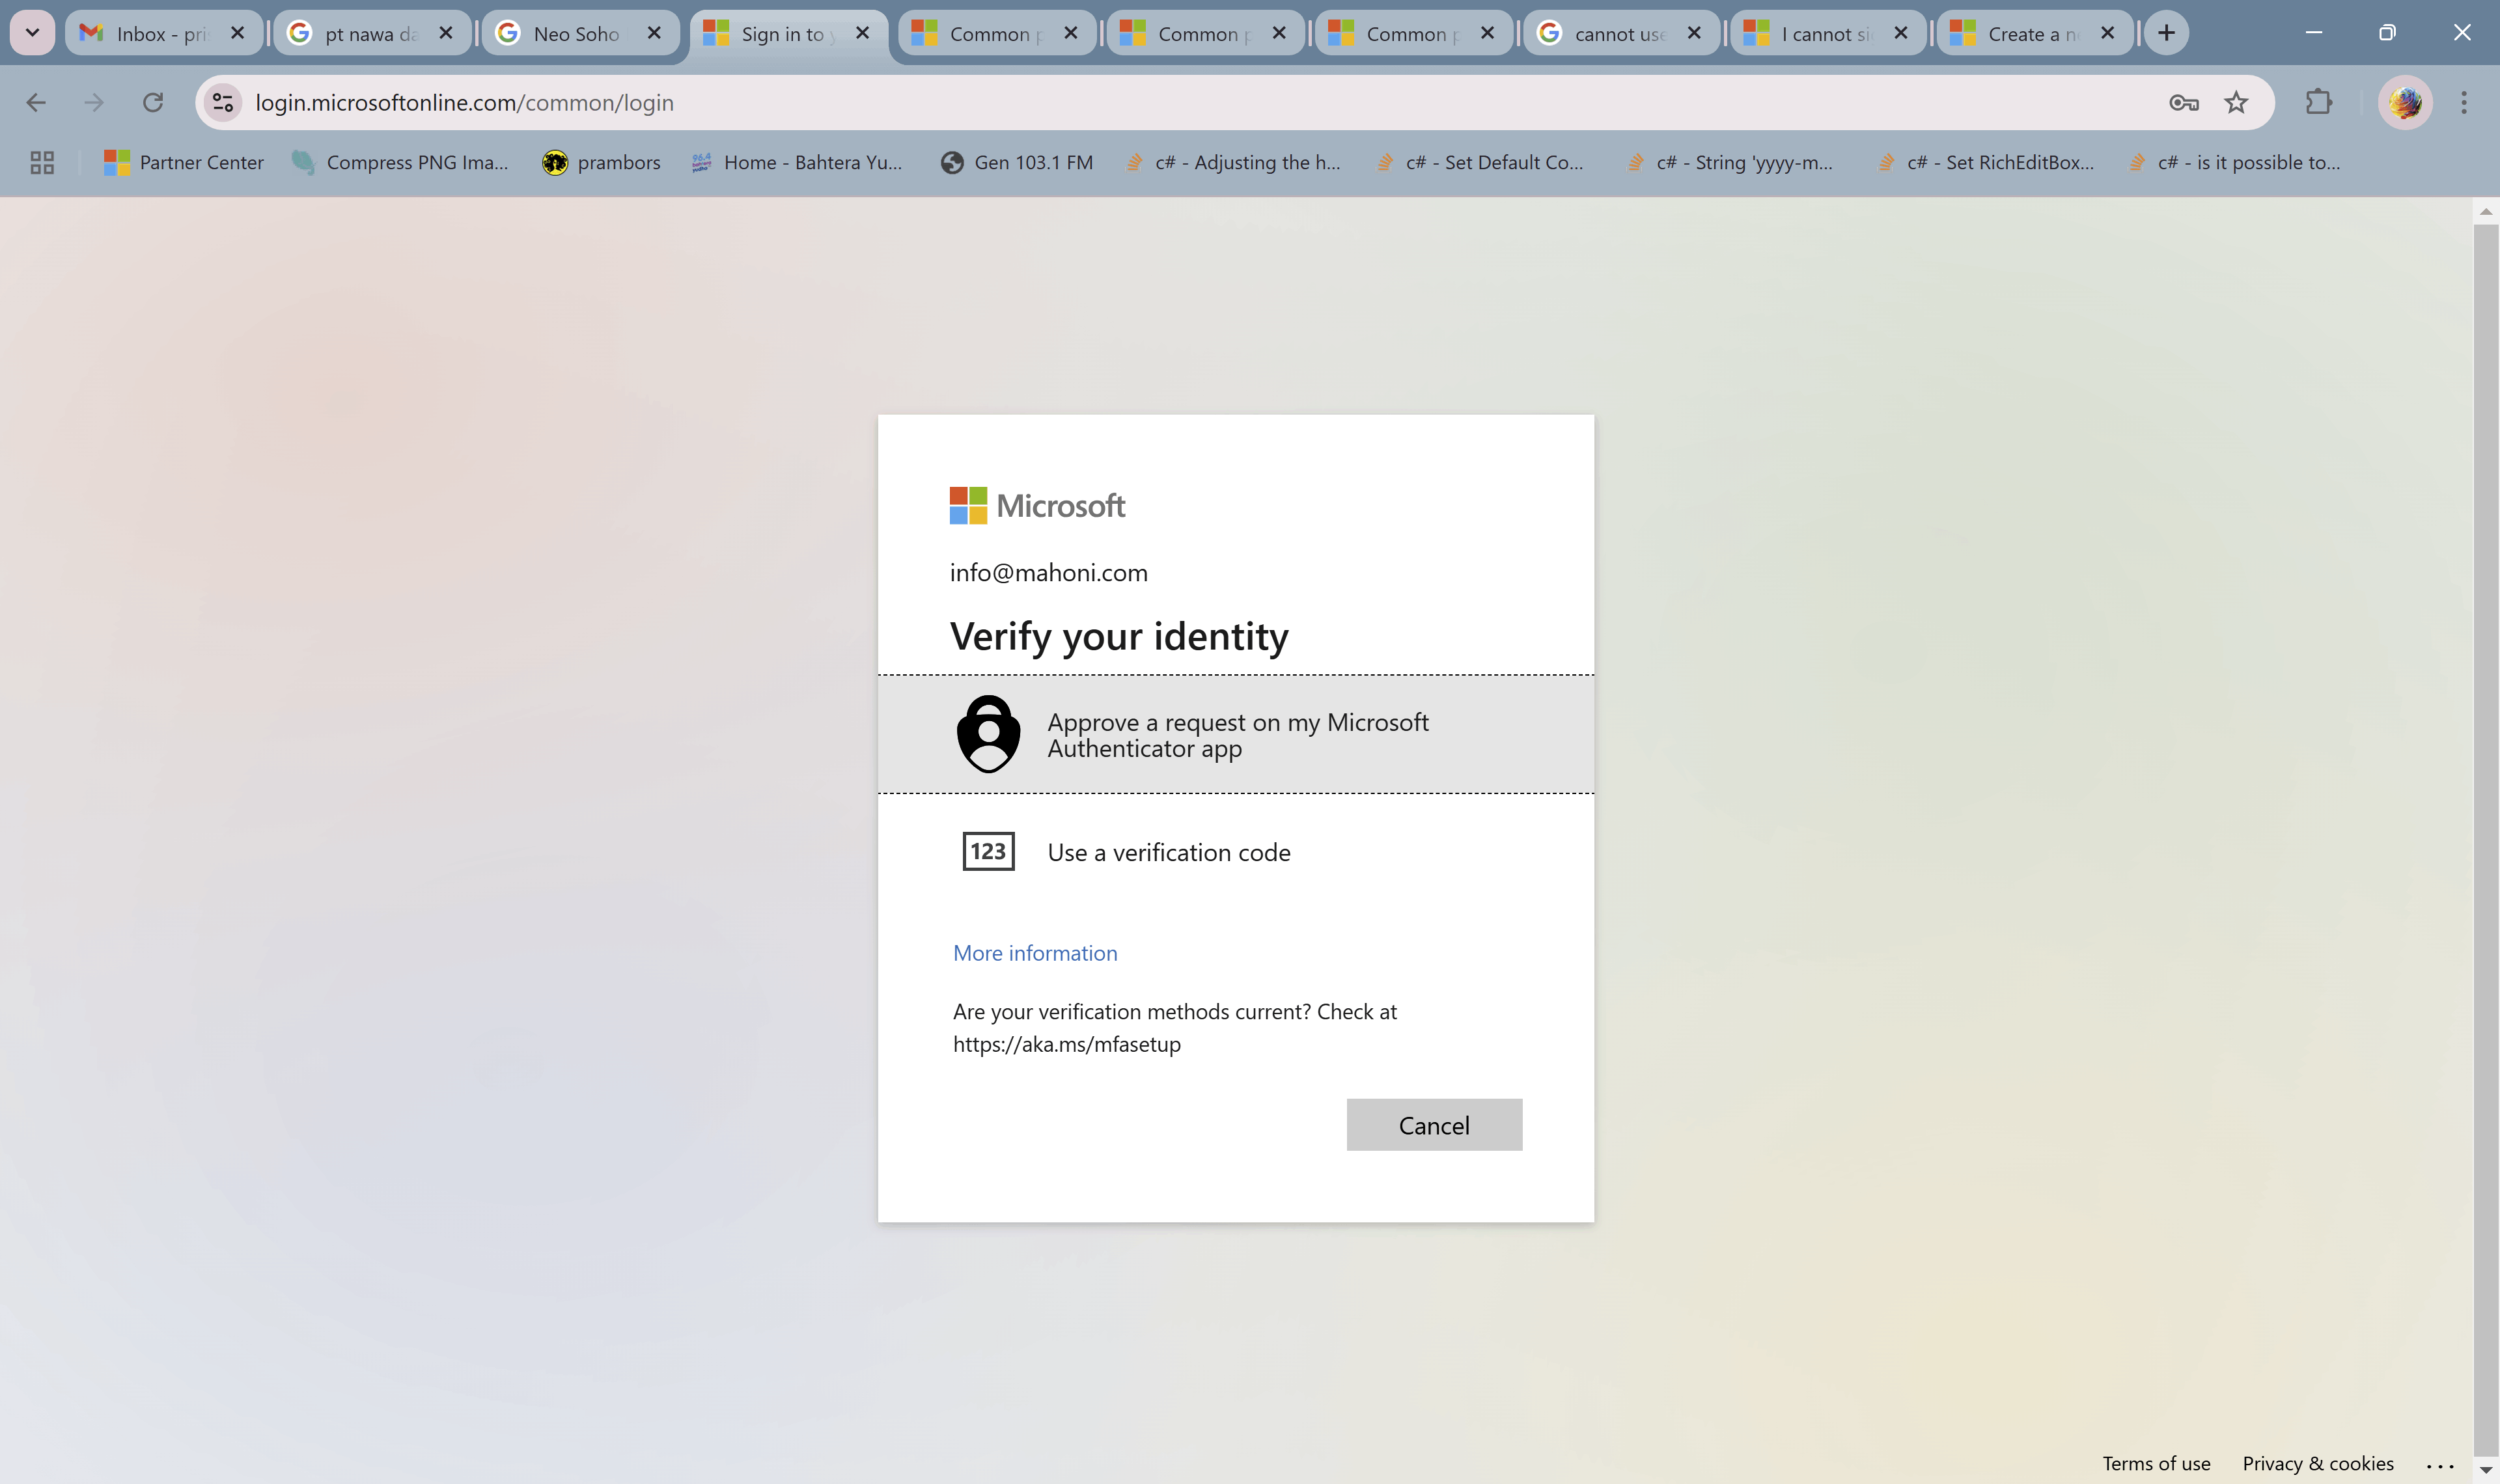
Task: Switch to the Inbox Gmail tab
Action: (150, 34)
